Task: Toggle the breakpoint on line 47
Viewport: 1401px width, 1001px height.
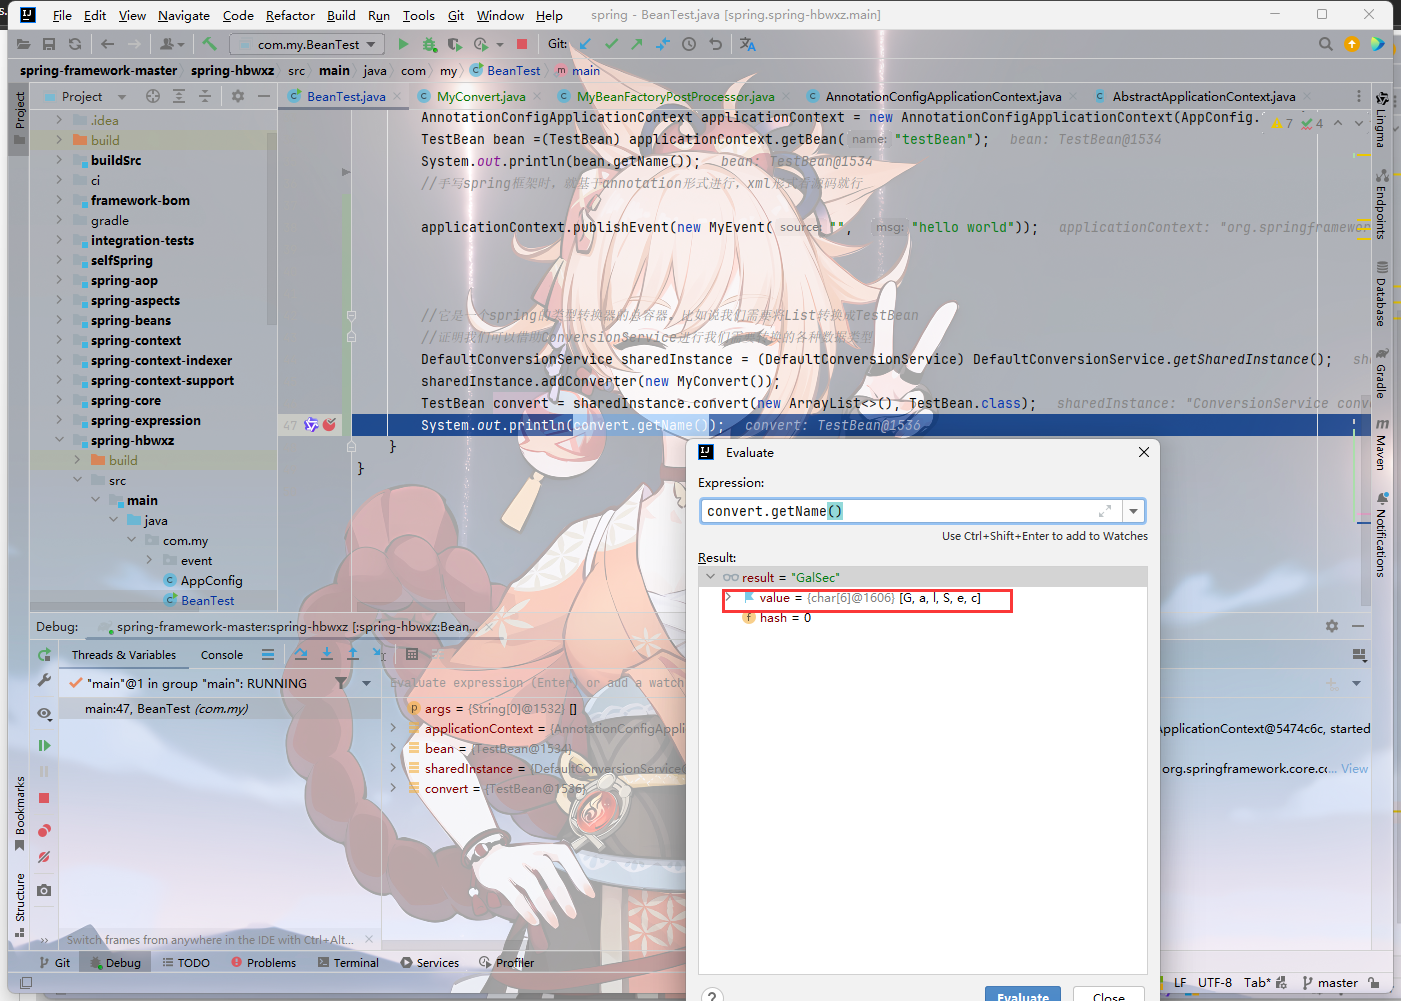Action: click(x=329, y=425)
